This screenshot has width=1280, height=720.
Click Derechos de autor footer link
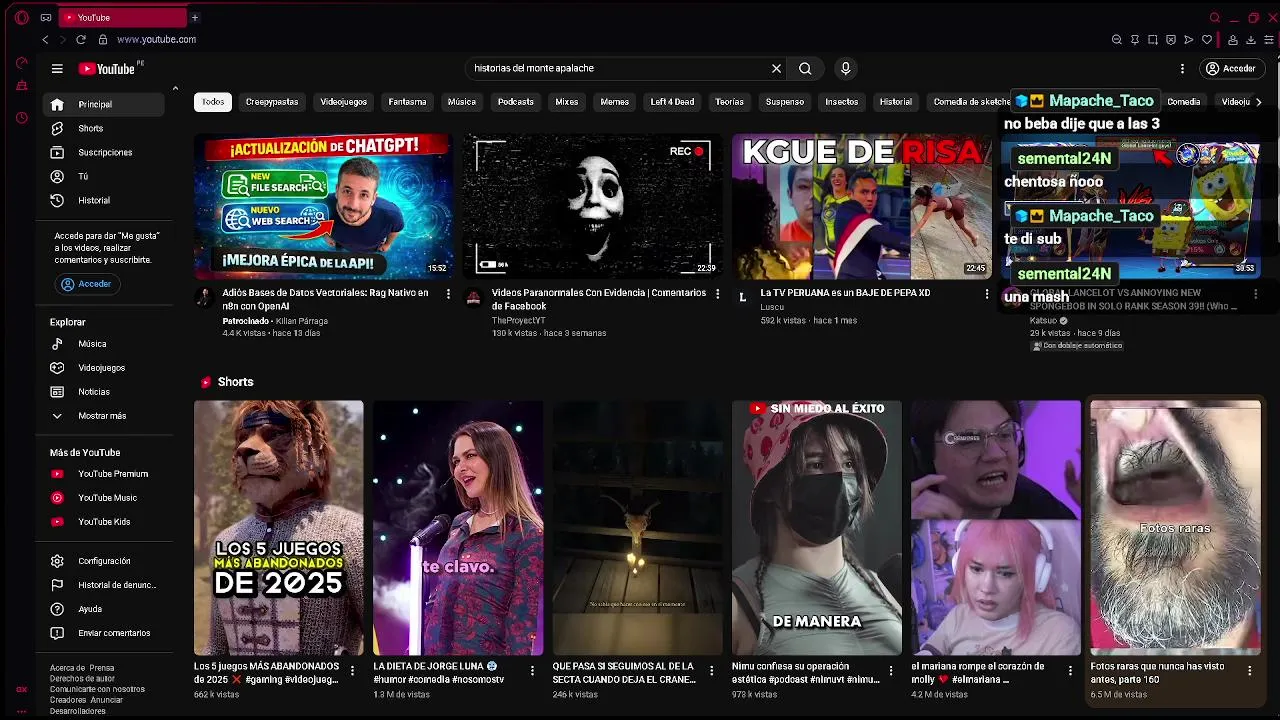[x=83, y=679]
